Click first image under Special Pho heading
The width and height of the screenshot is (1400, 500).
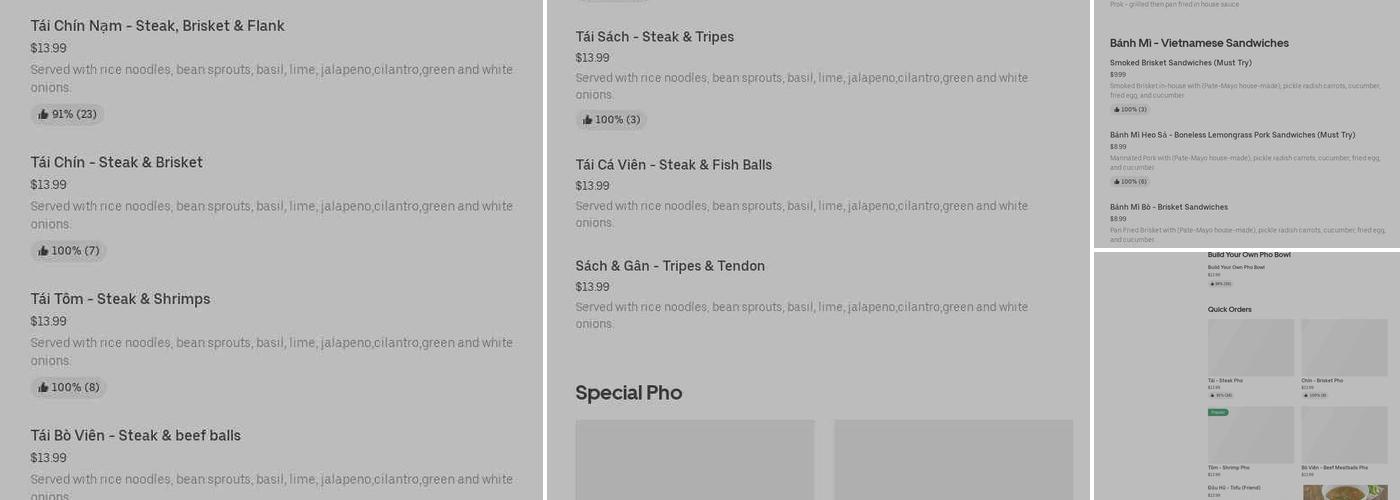695,459
